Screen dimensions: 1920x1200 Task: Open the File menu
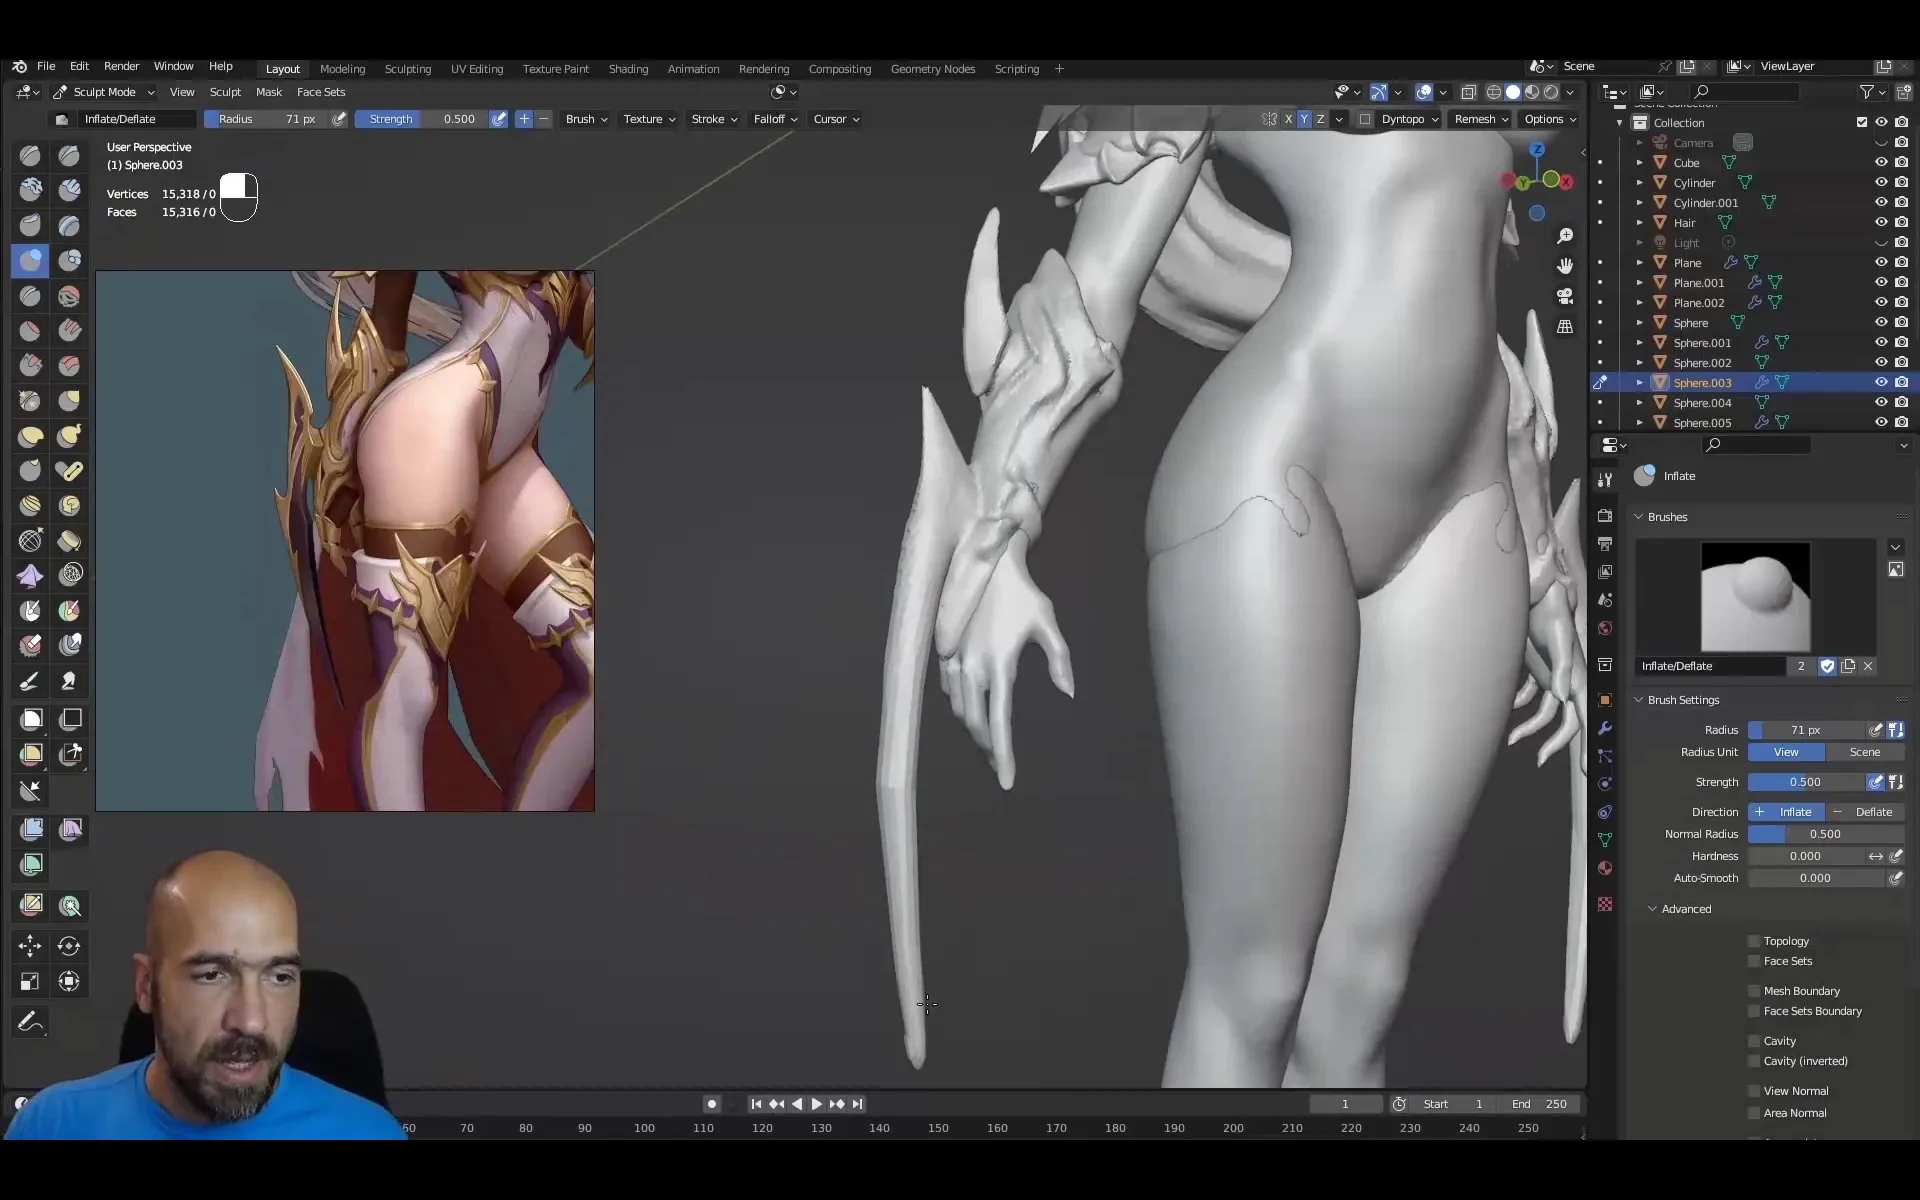(46, 66)
